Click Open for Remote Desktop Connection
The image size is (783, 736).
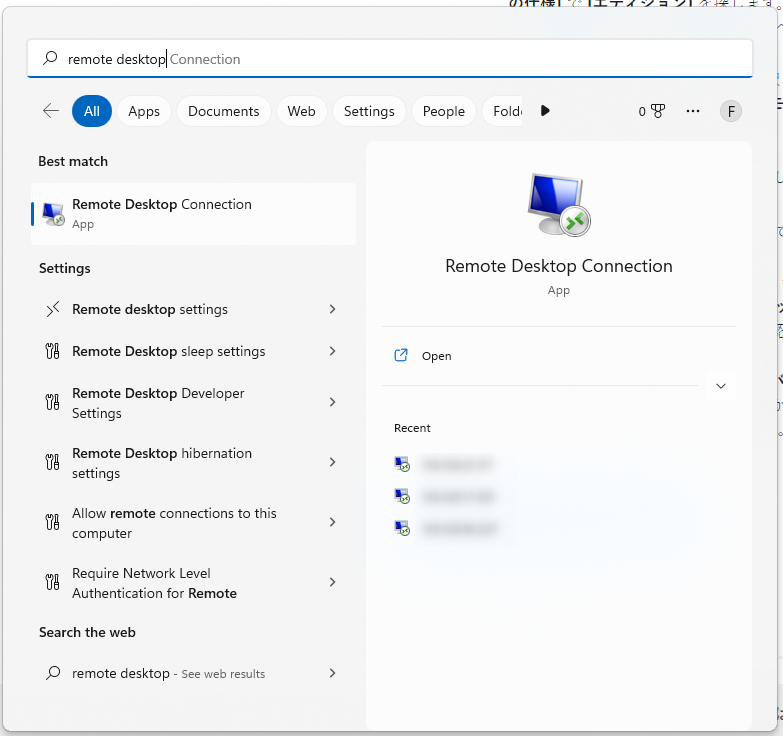point(559,356)
